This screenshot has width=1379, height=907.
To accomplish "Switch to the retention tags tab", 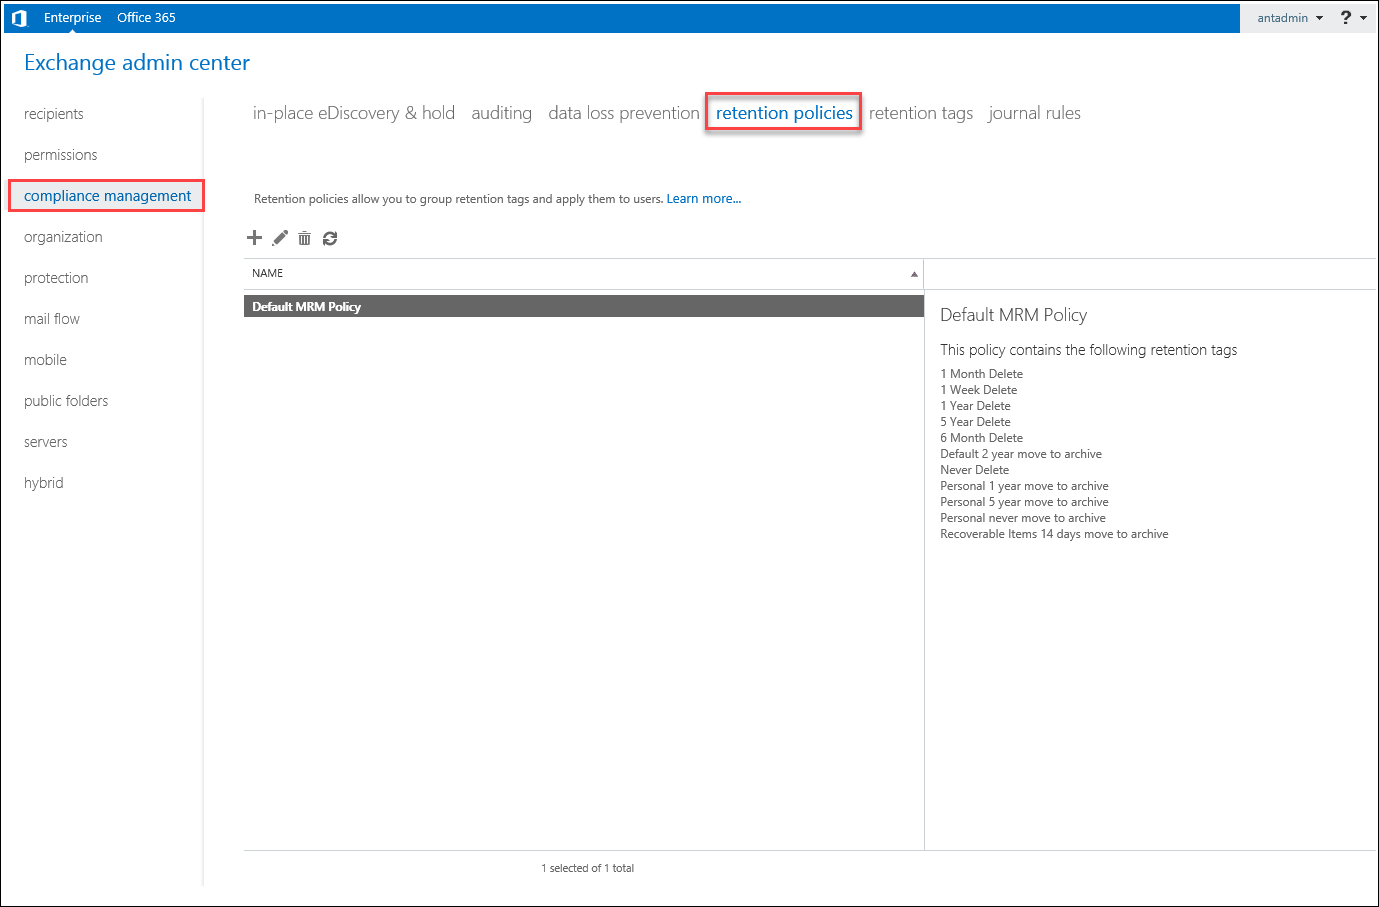I will coord(920,113).
